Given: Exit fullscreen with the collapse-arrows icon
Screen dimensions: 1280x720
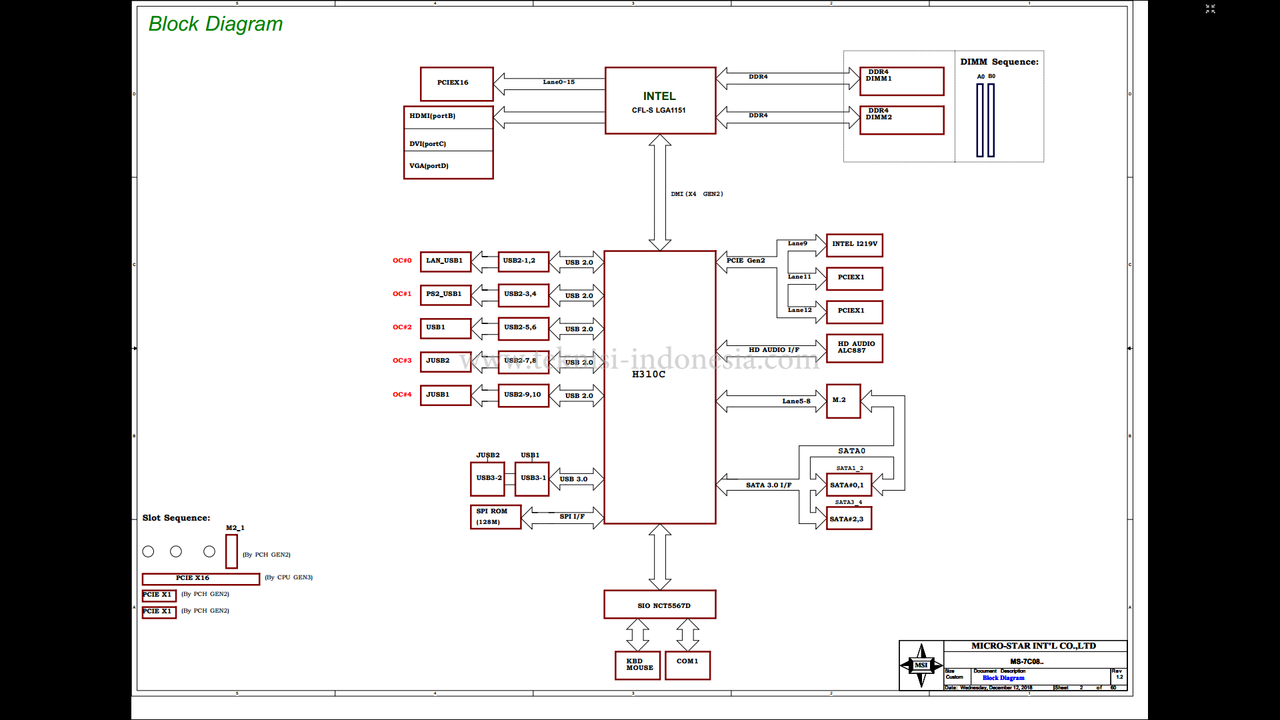Looking at the screenshot, I should 1210,9.
